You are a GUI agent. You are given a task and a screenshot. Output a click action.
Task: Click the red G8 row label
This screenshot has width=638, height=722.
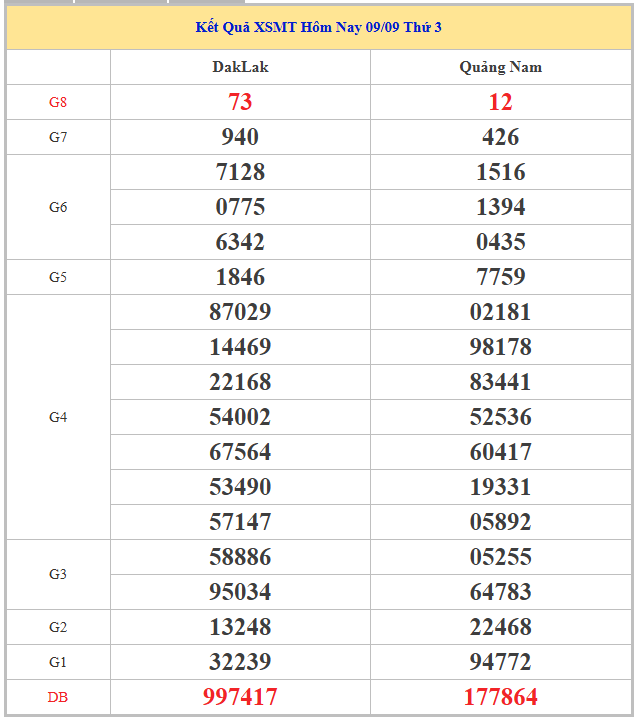pos(58,102)
